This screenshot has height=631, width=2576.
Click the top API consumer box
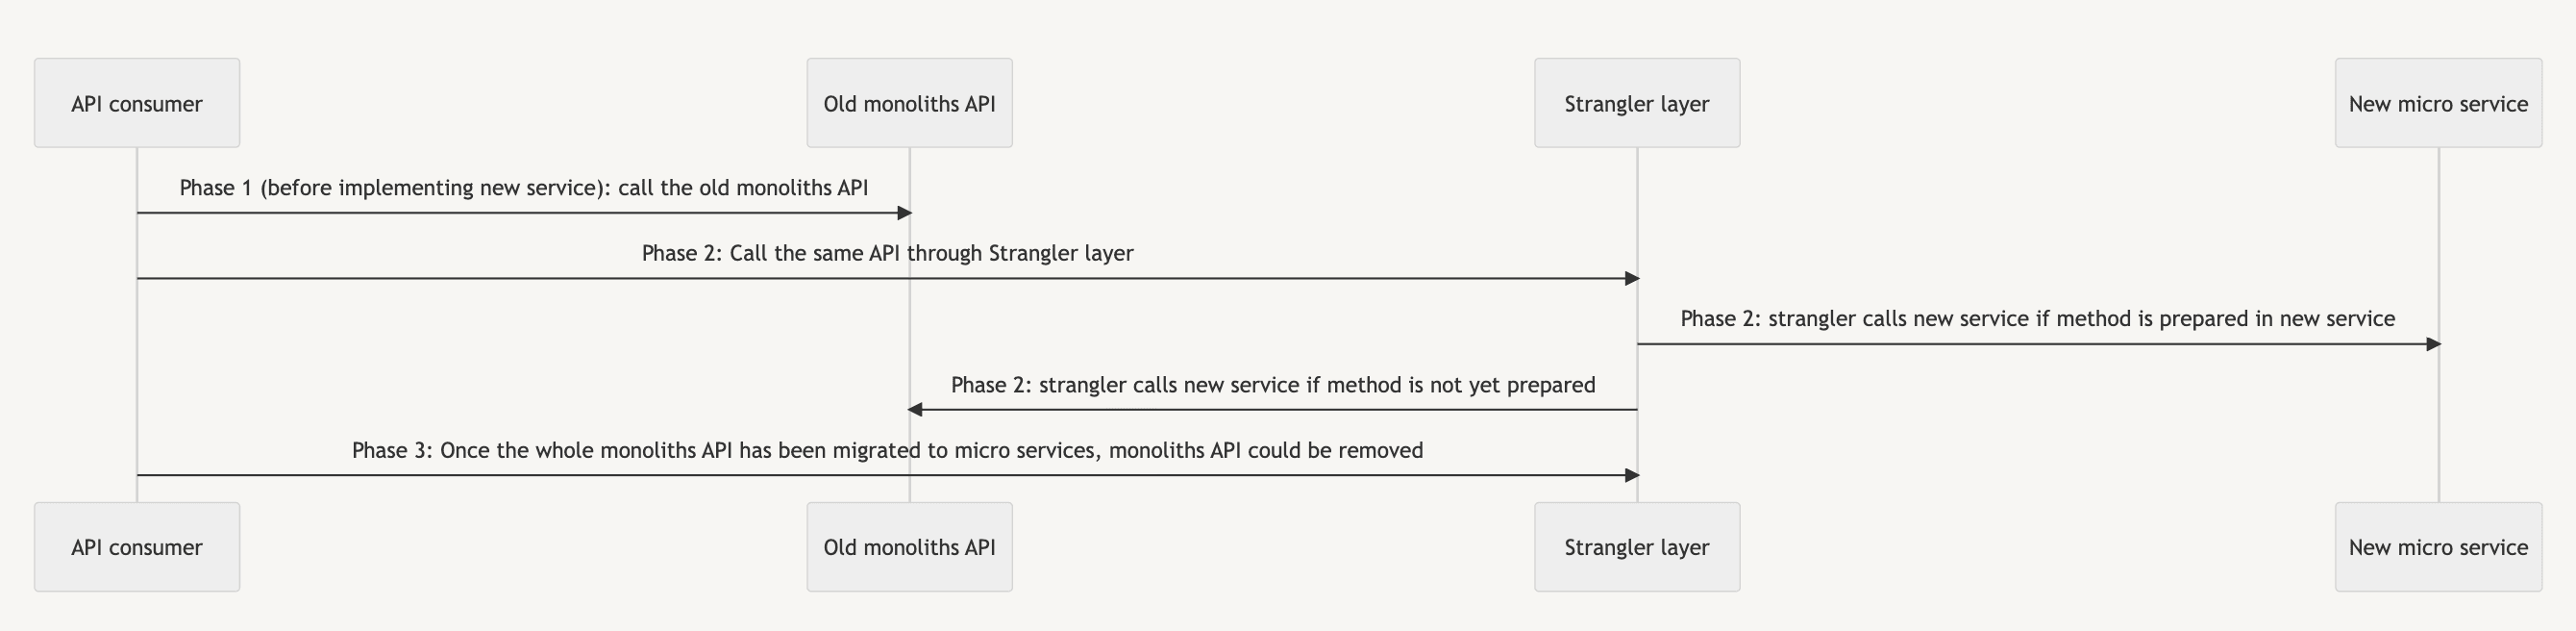(137, 103)
